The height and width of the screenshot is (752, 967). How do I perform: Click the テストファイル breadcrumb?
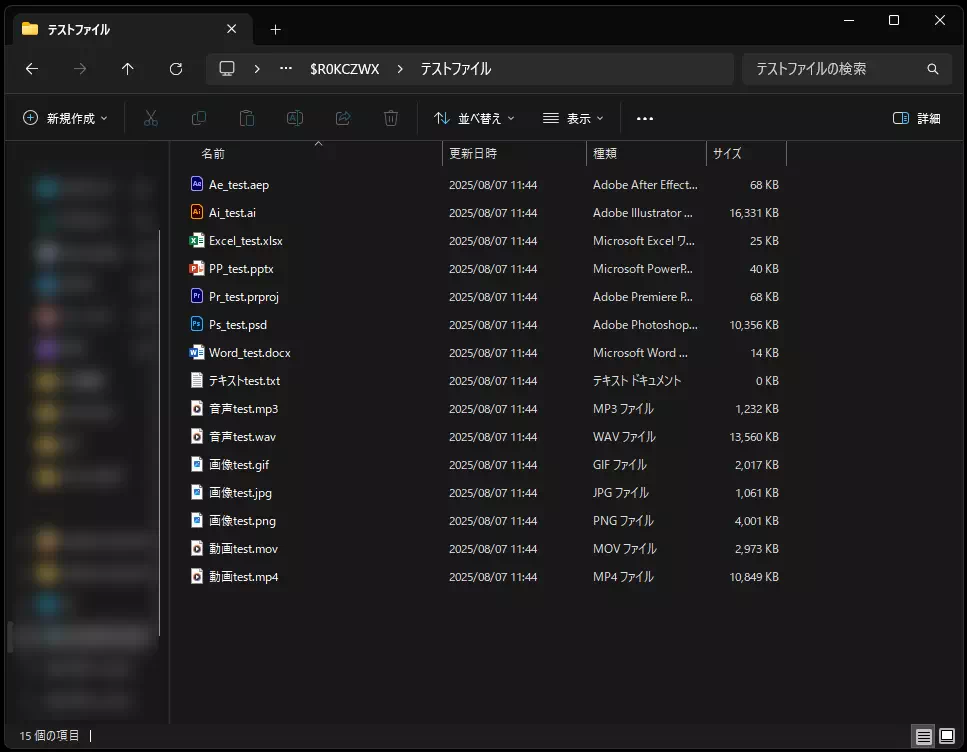click(x=456, y=69)
